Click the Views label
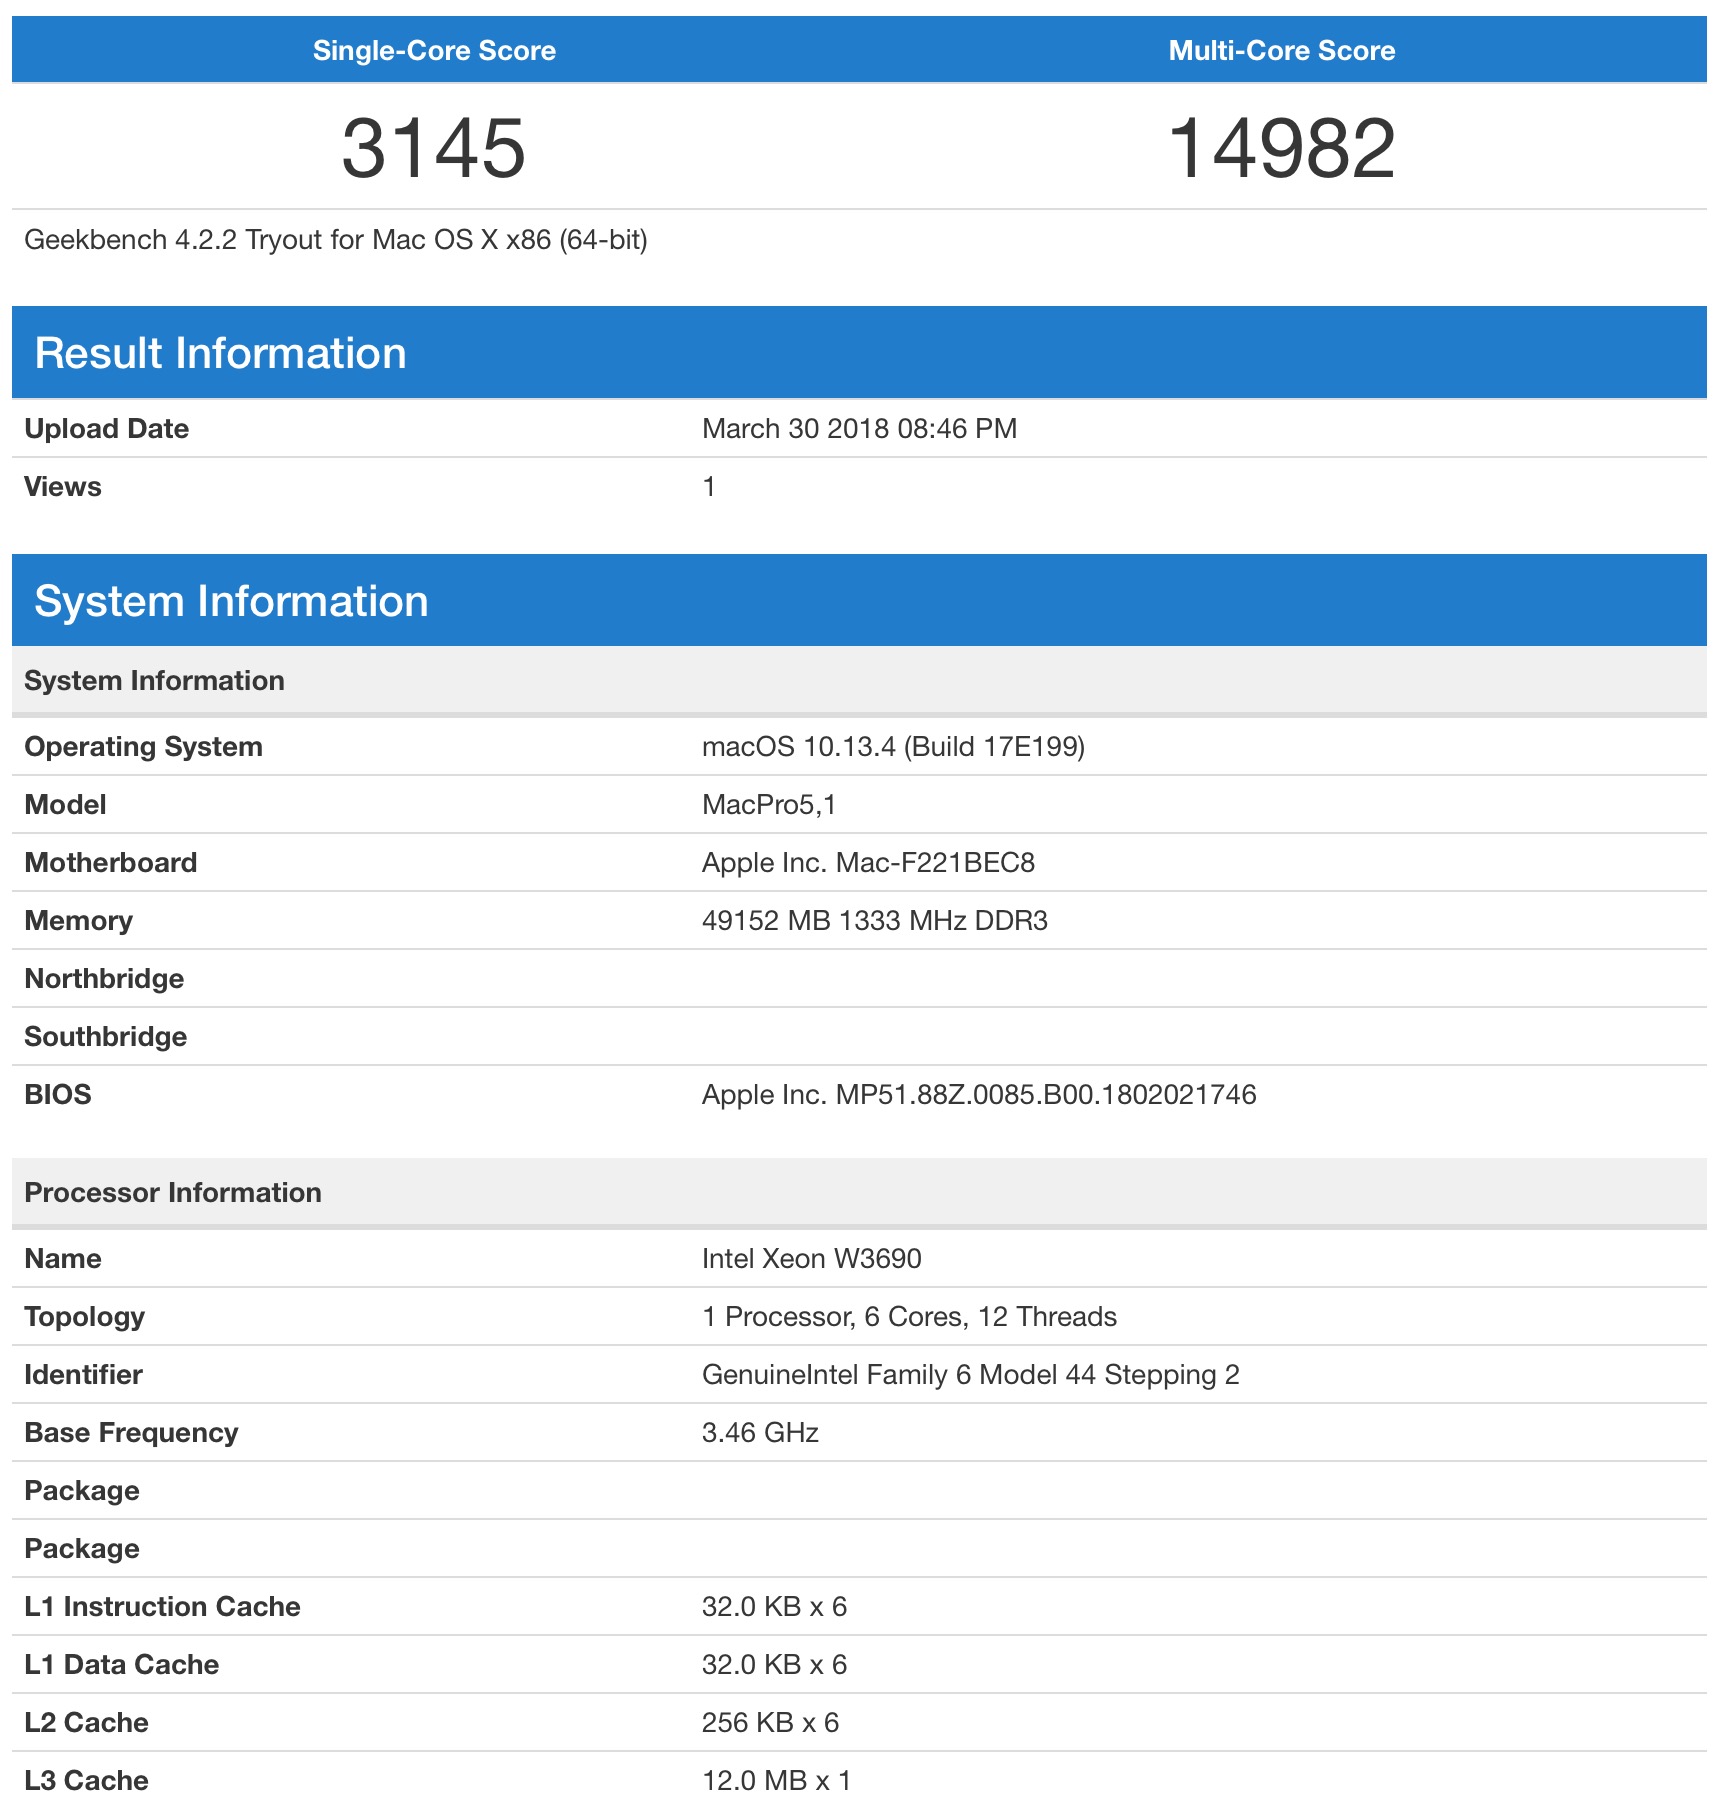 [62, 487]
